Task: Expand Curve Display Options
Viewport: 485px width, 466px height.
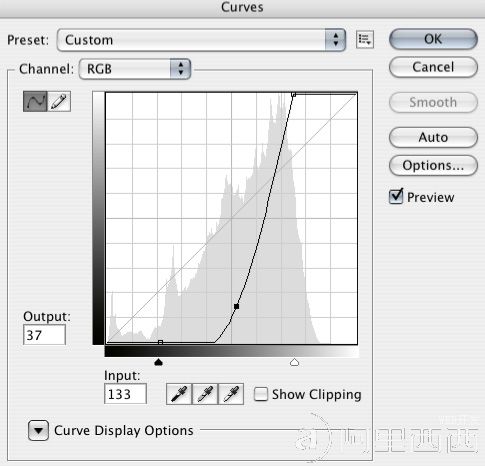Action: click(x=38, y=430)
